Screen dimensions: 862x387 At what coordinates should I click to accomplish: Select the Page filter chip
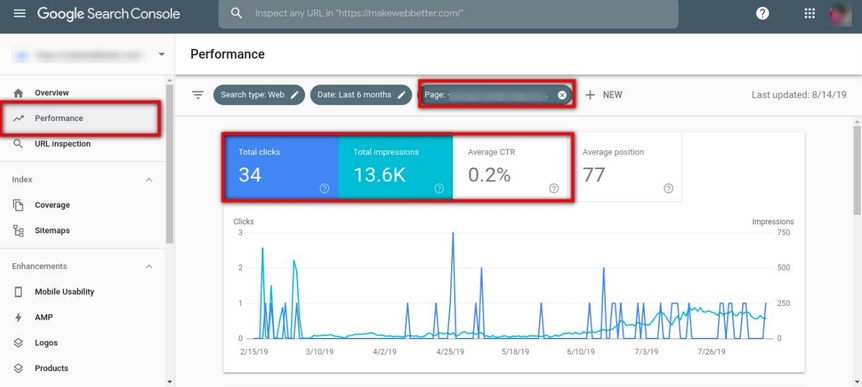click(x=496, y=95)
